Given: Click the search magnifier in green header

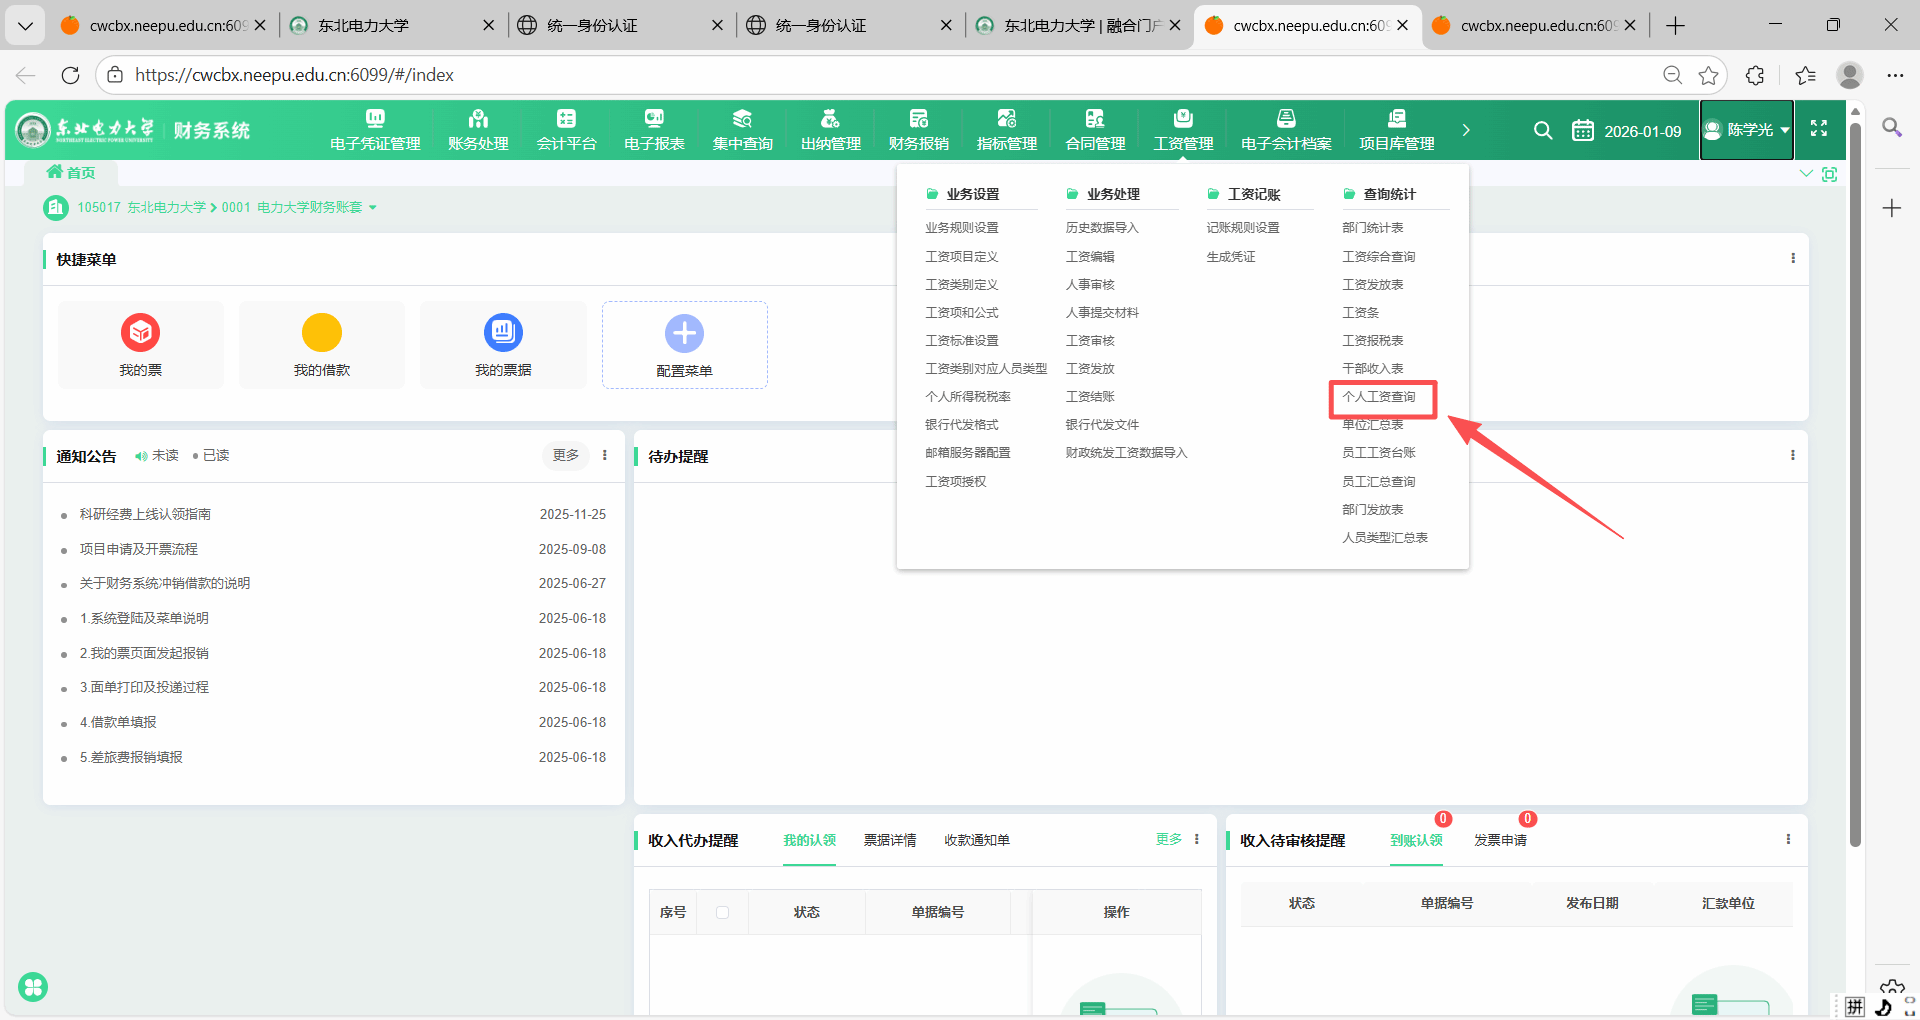Looking at the screenshot, I should (x=1543, y=130).
